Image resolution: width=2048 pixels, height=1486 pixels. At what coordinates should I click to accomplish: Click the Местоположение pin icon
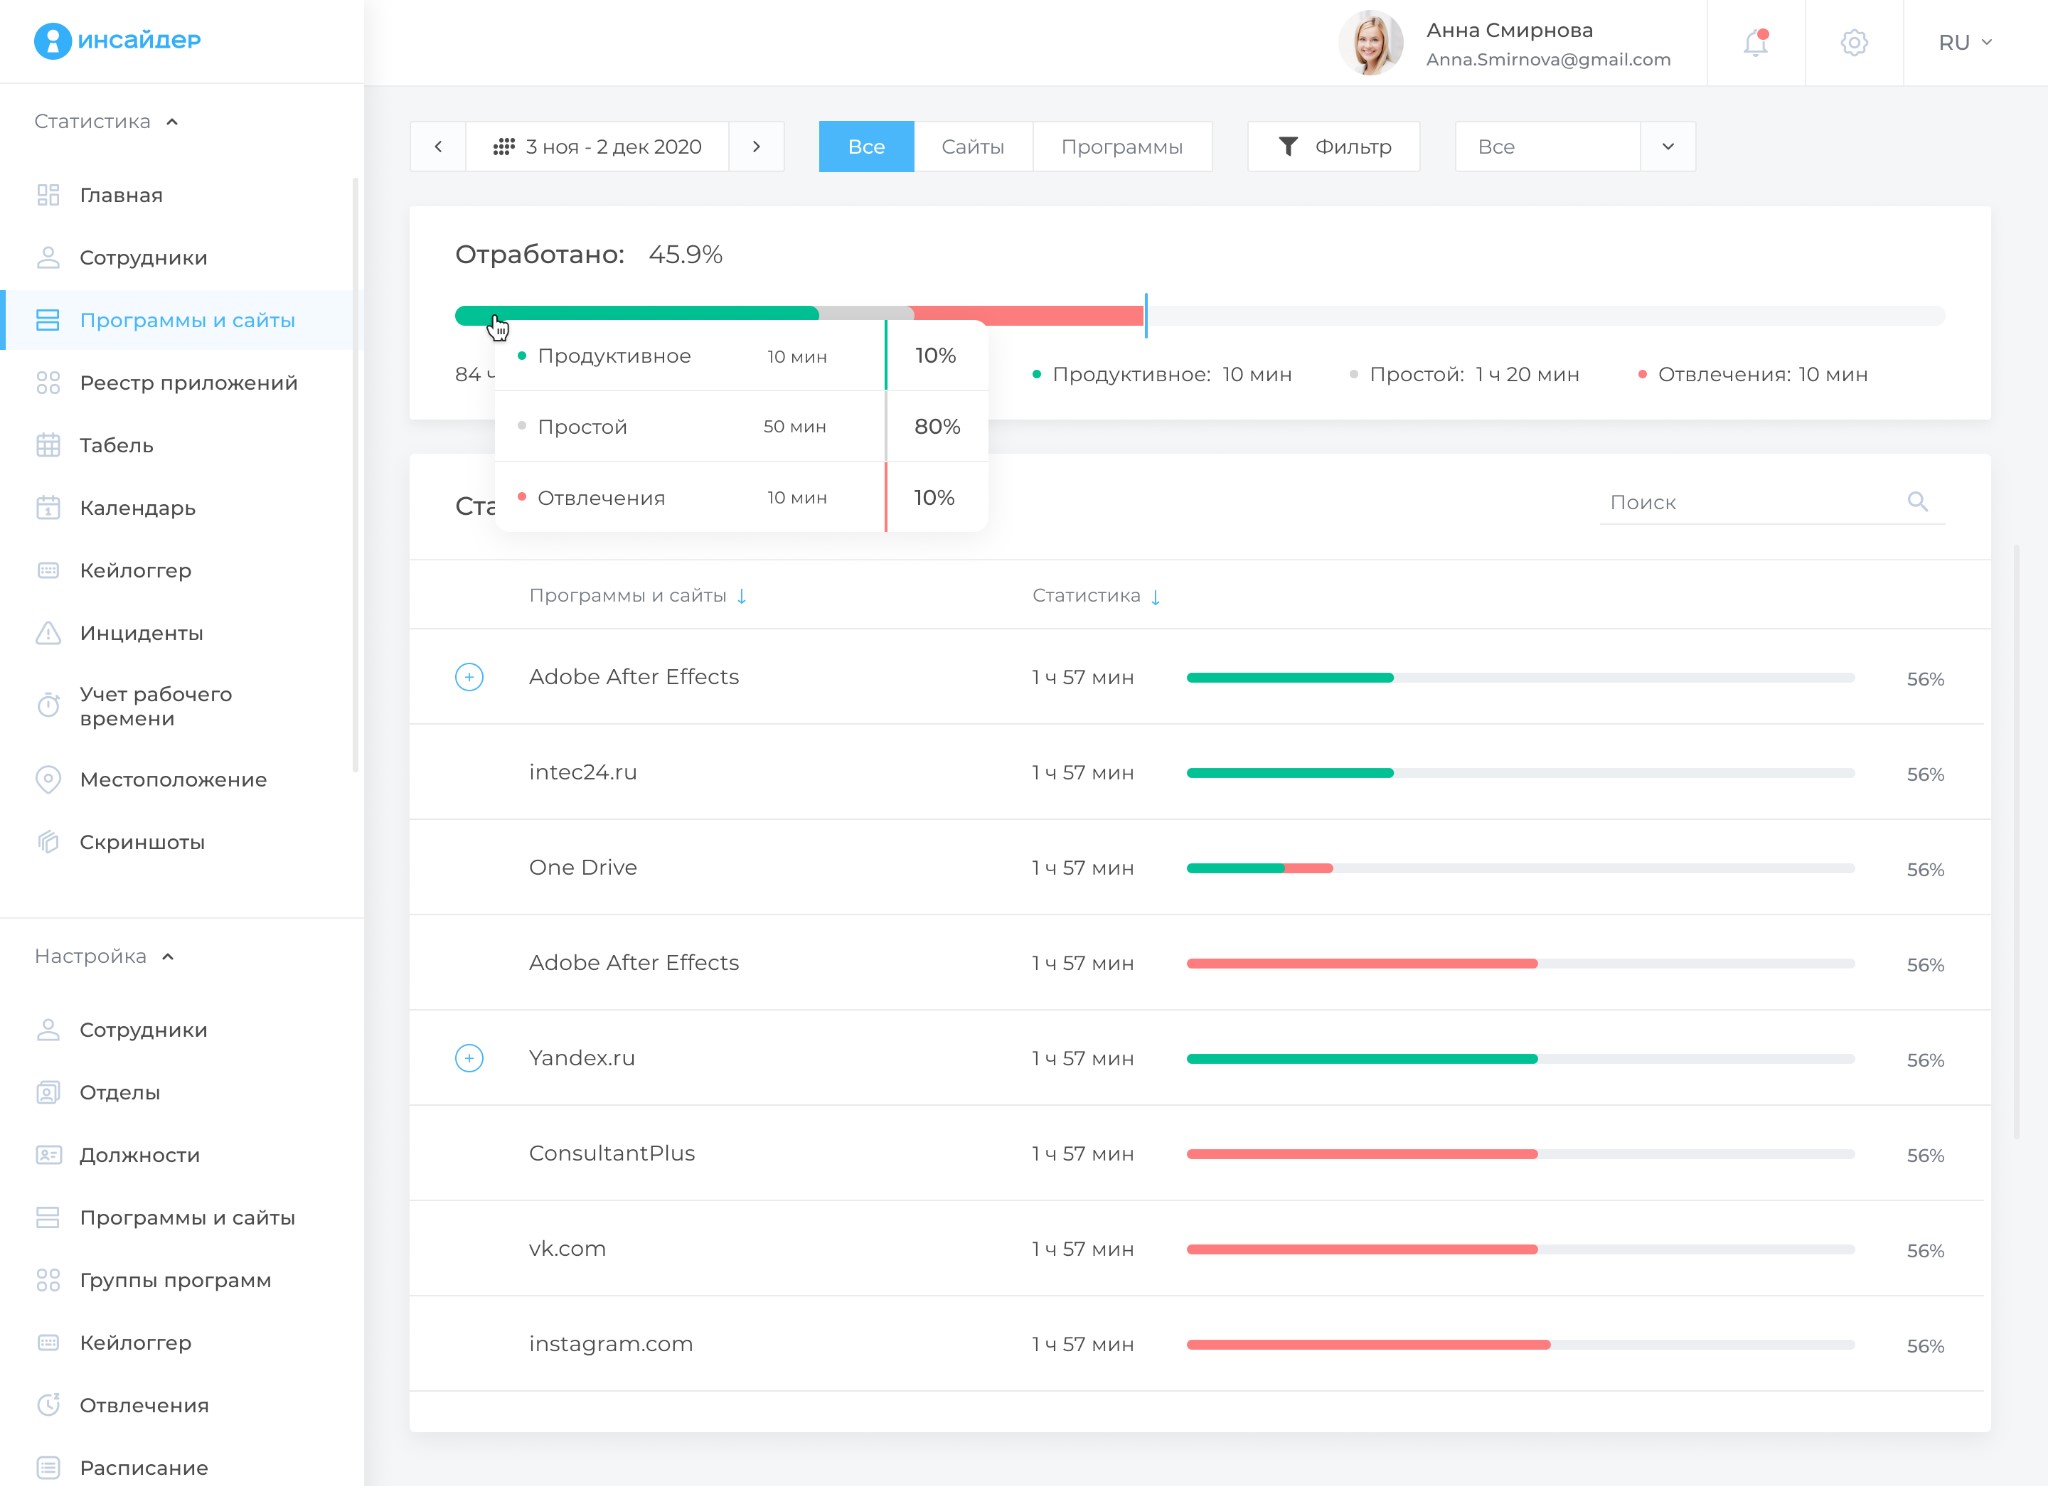point(48,779)
